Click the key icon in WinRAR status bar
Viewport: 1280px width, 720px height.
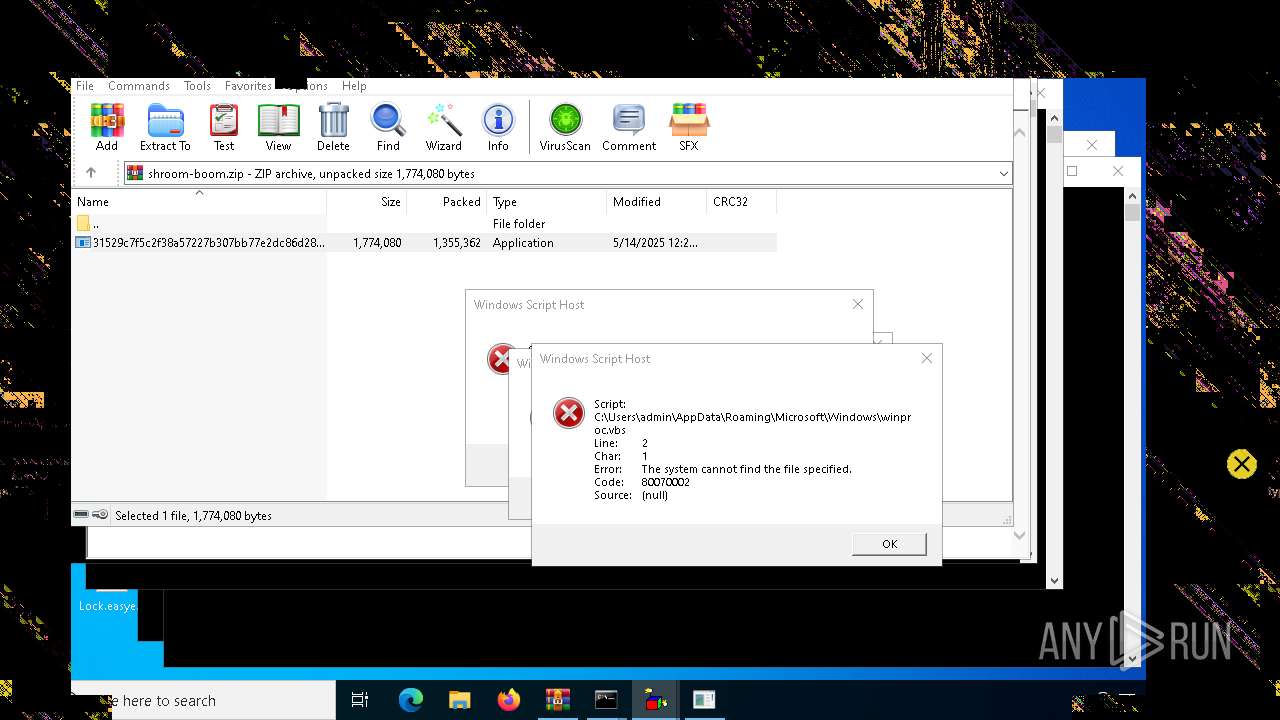click(100, 515)
